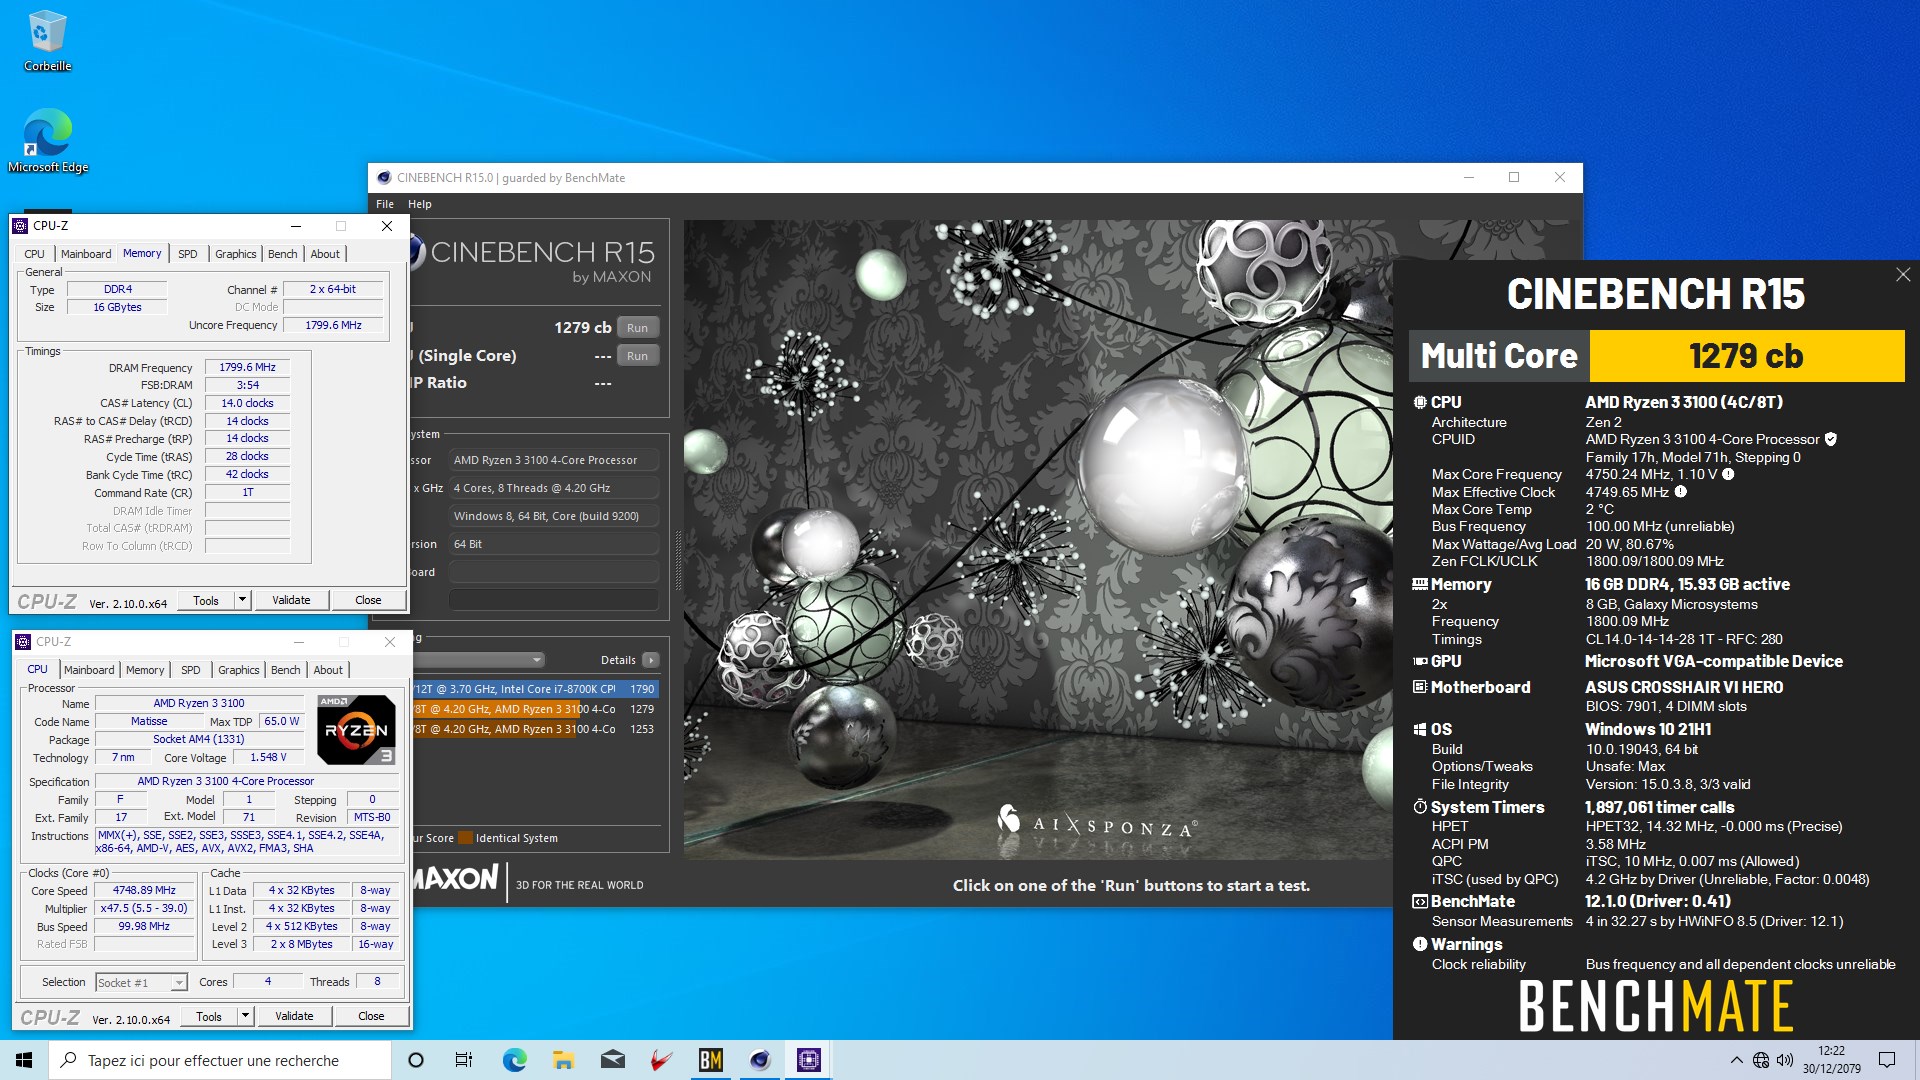Open the Tools dropdown arrow in CPU tab CPU-Z window
This screenshot has height=1080, width=1920.
(x=245, y=1016)
